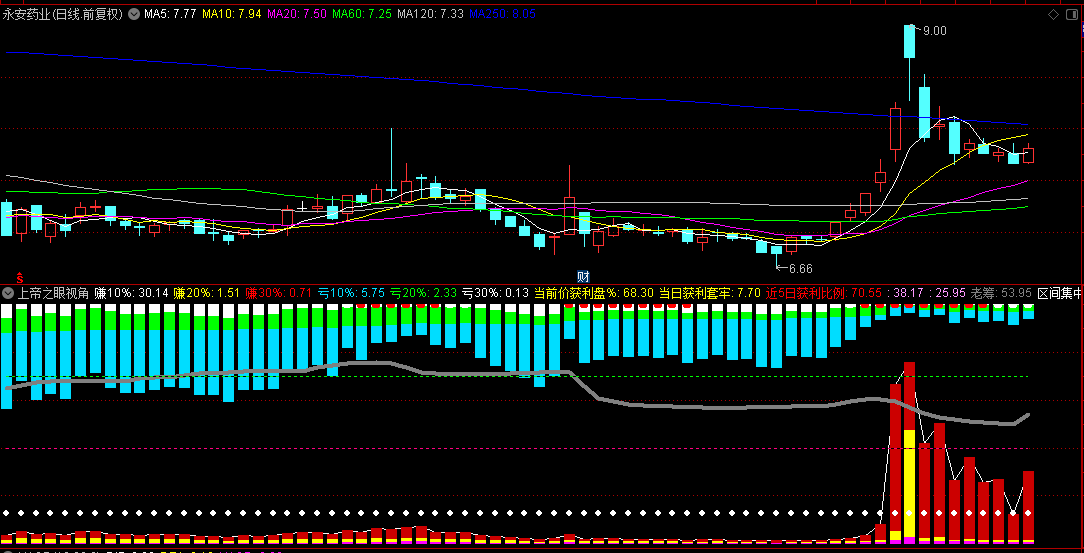Select the yellow MA10: 7.94 label
This screenshot has width=1084, height=553.
[x=232, y=14]
